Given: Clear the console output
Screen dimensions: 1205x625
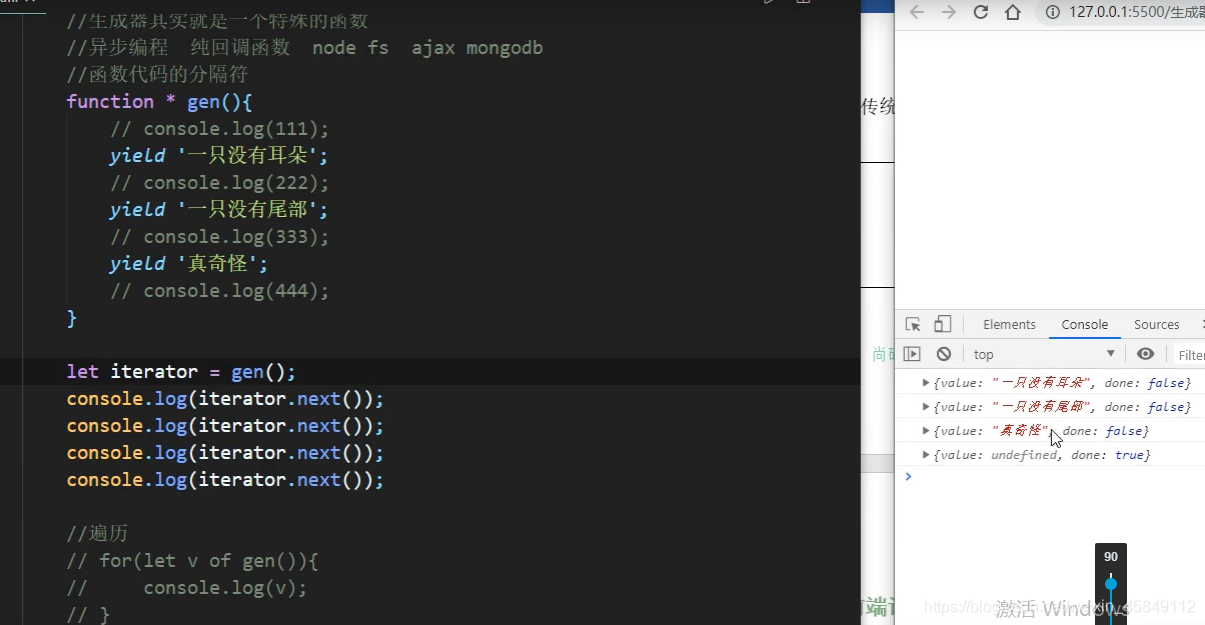Looking at the screenshot, I should tap(943, 354).
